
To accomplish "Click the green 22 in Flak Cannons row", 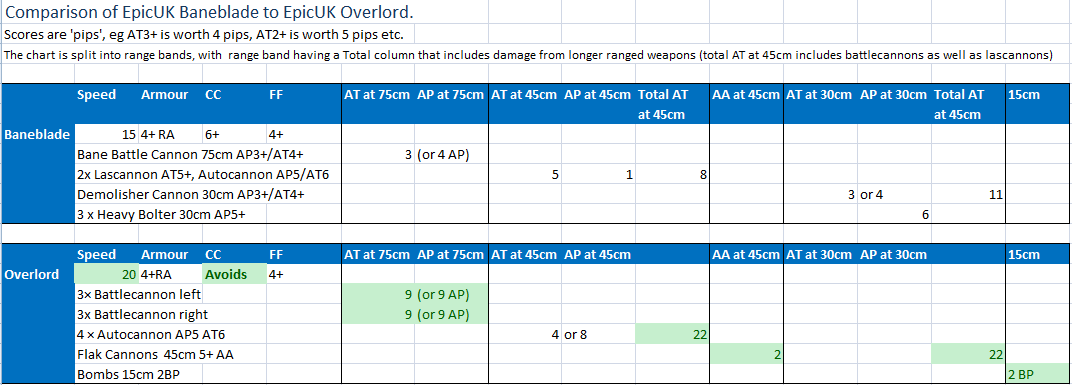I will (969, 354).
